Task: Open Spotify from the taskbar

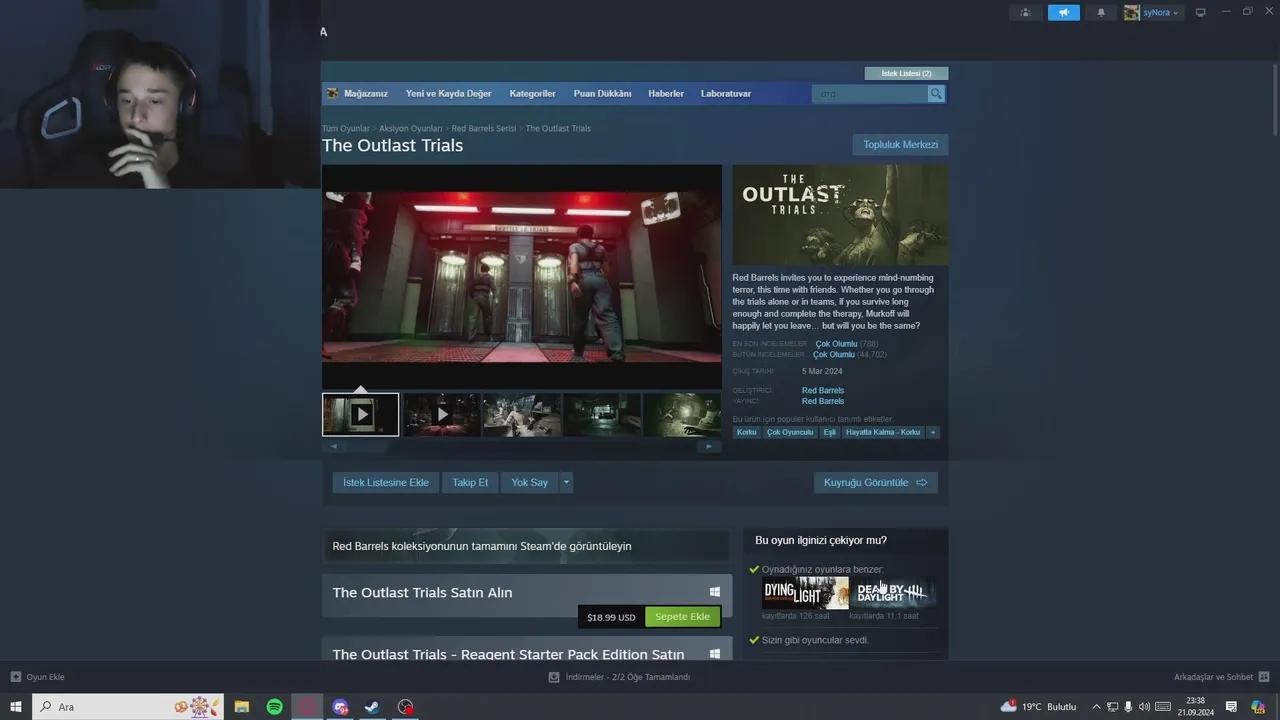Action: pos(273,707)
